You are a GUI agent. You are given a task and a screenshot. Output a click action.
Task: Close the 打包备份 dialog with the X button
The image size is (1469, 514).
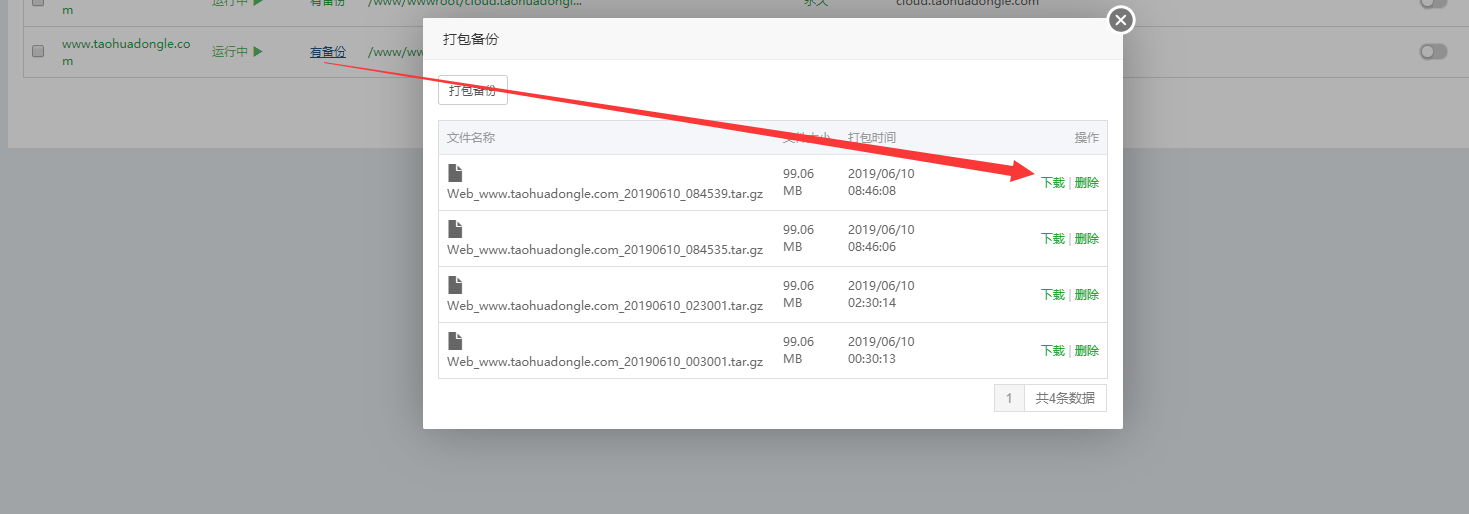pyautogui.click(x=1121, y=20)
